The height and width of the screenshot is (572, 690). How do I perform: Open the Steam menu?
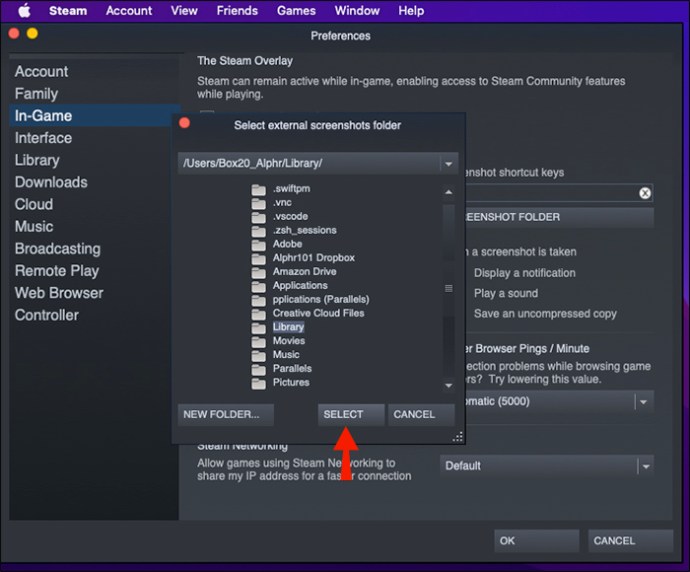[x=68, y=11]
